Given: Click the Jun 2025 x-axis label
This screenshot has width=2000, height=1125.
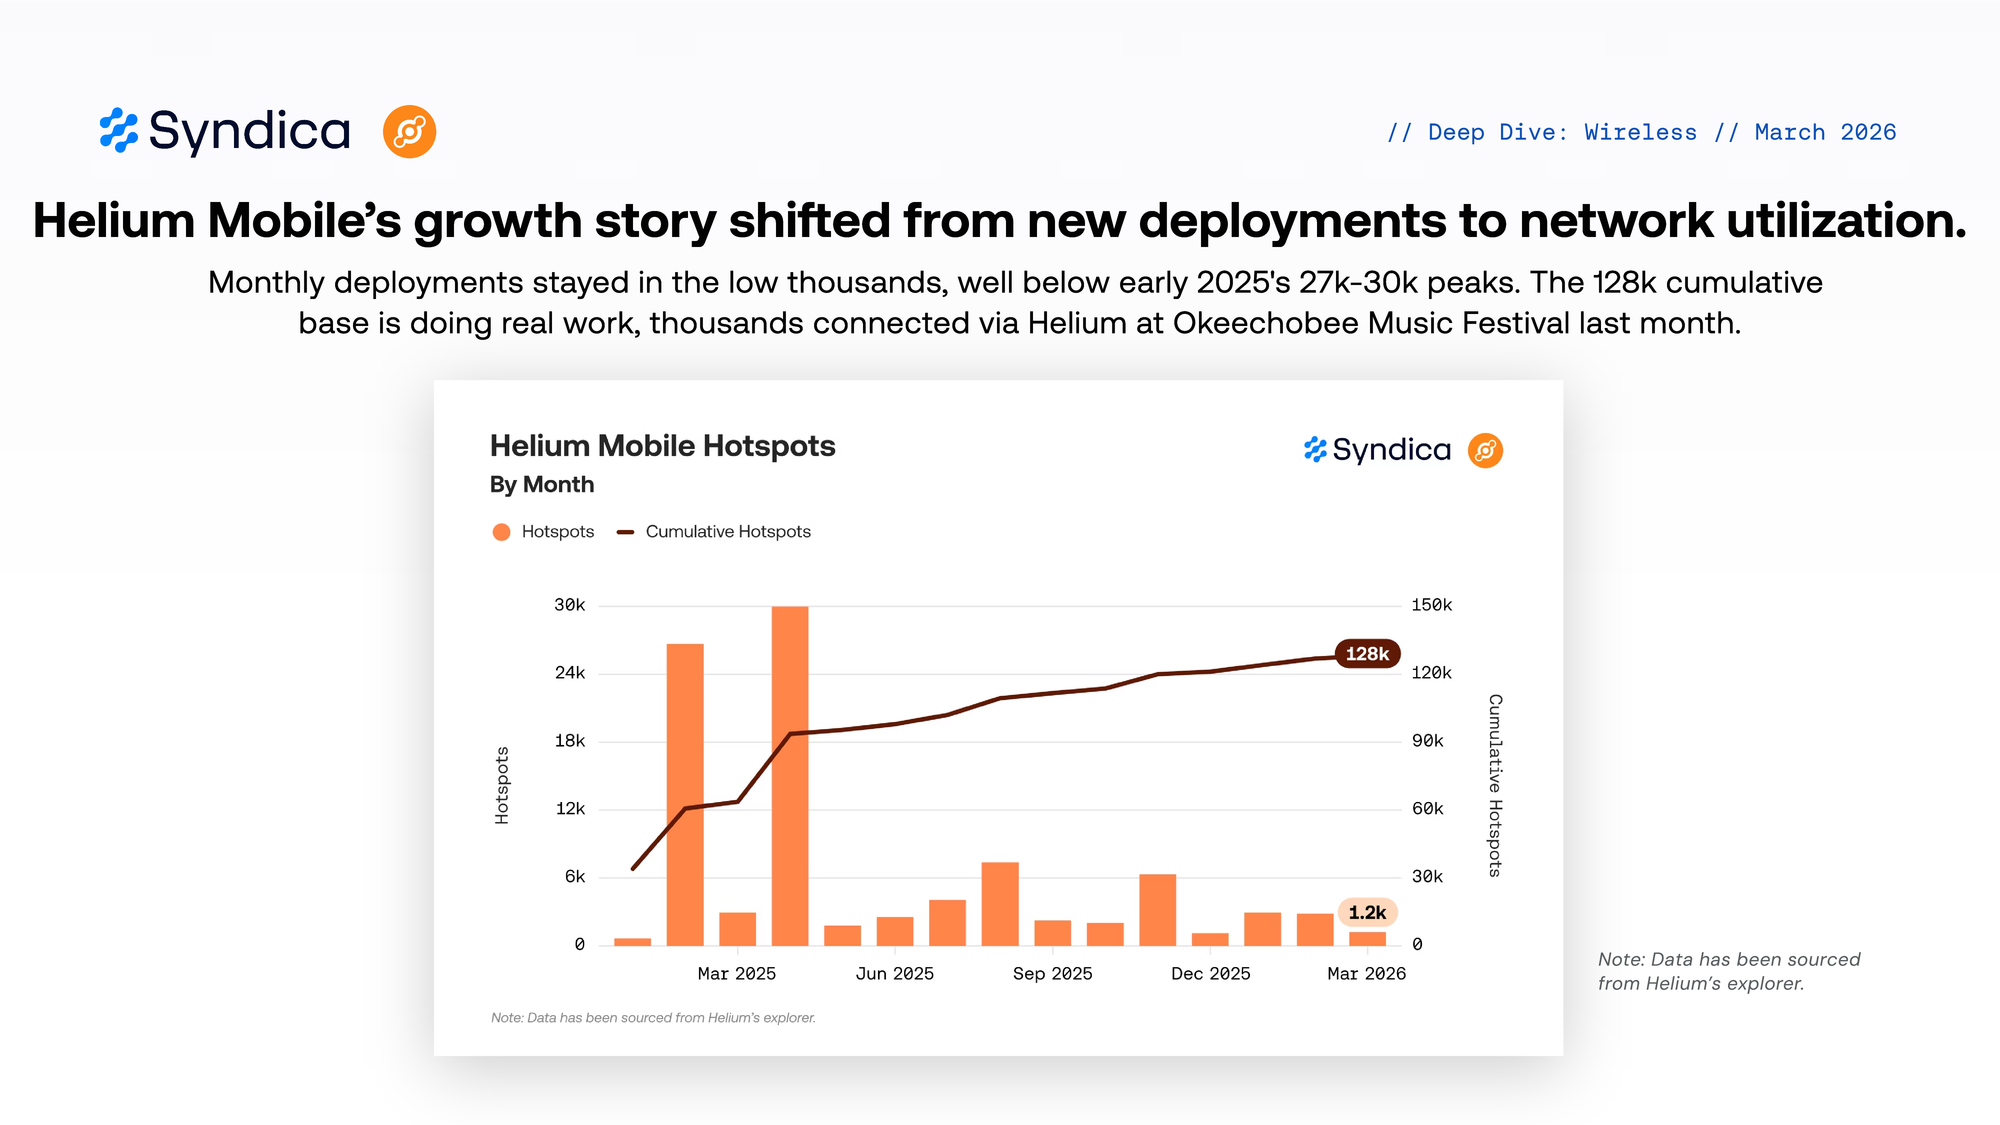Looking at the screenshot, I should pos(894,974).
